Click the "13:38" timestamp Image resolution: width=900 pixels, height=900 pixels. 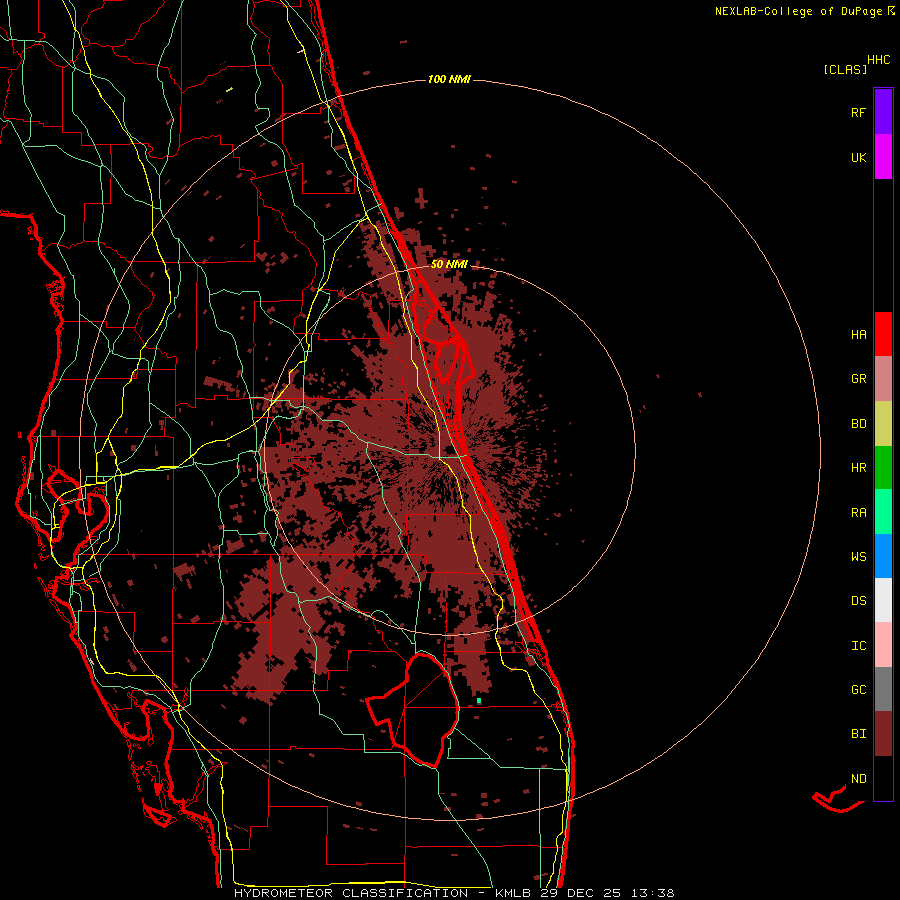[x=652, y=893]
